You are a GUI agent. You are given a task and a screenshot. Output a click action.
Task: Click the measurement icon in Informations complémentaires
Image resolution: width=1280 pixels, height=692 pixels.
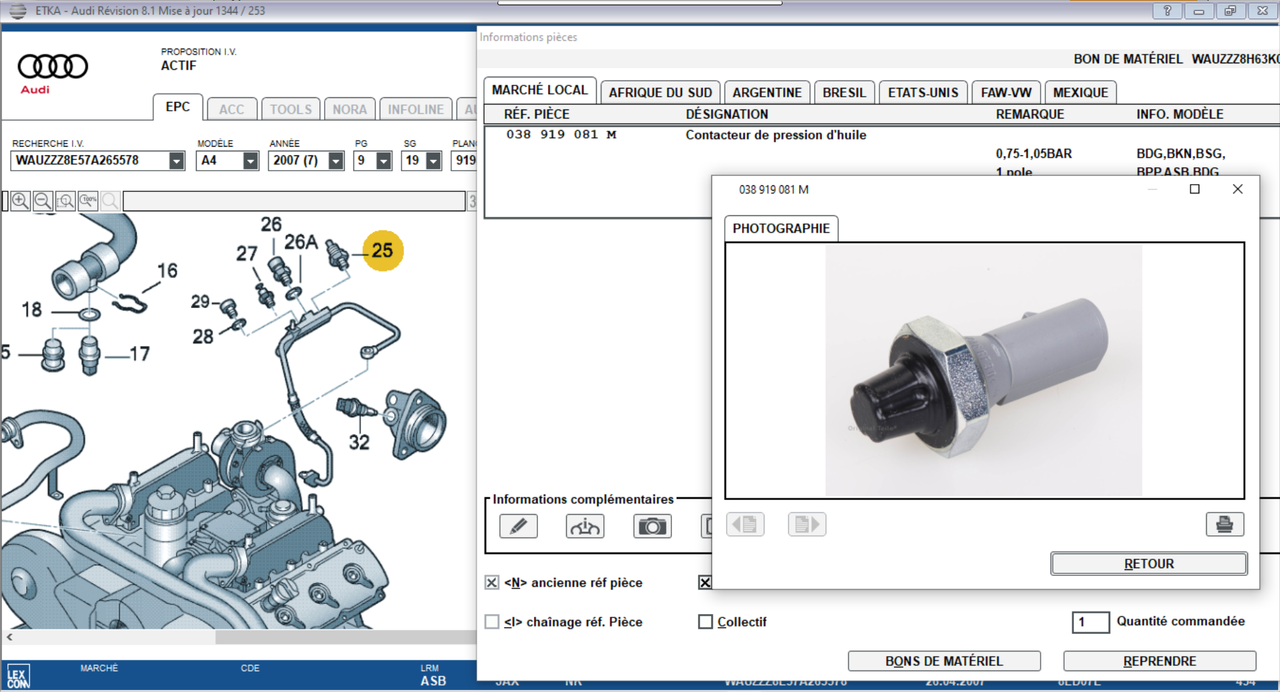(585, 525)
